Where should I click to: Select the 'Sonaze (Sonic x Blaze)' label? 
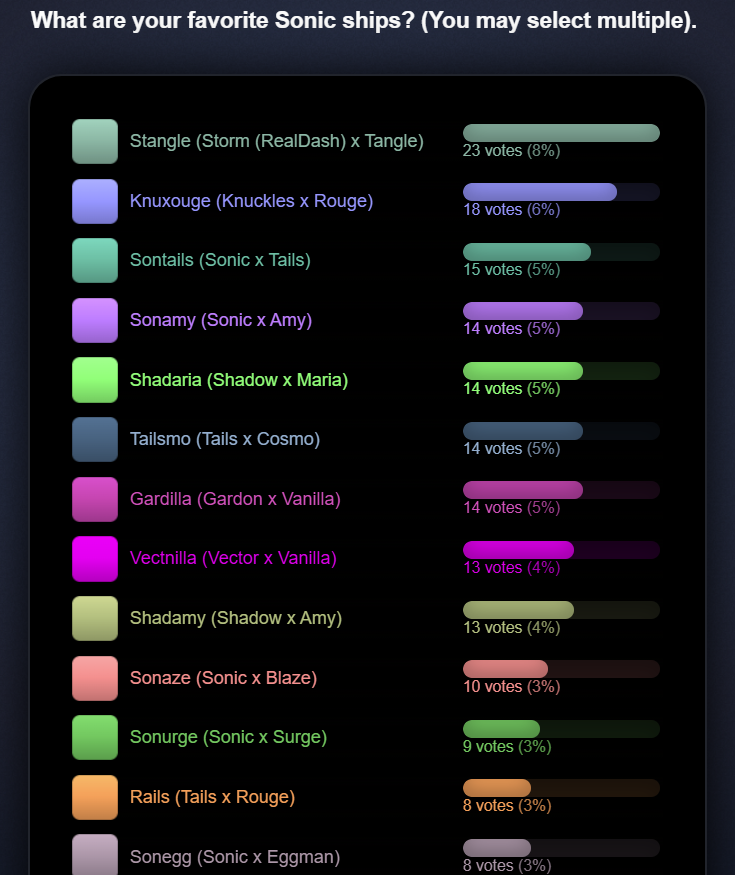pyautogui.click(x=224, y=678)
